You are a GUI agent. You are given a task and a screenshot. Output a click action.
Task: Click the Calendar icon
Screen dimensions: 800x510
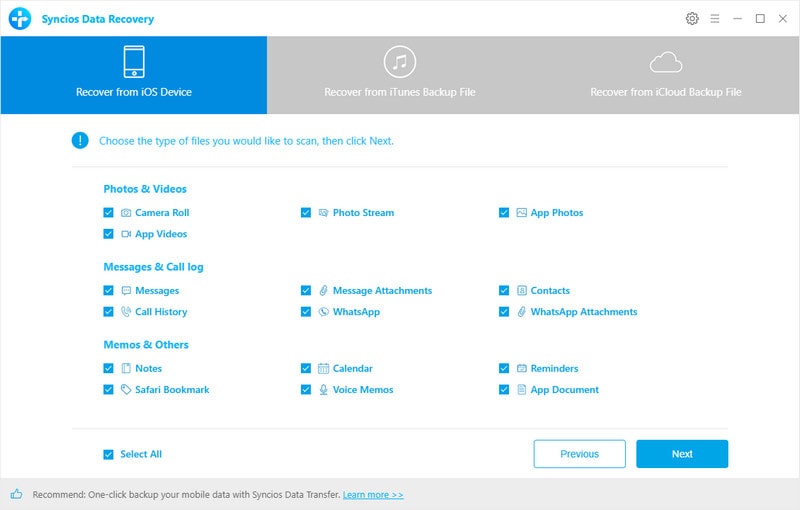pyautogui.click(x=323, y=368)
